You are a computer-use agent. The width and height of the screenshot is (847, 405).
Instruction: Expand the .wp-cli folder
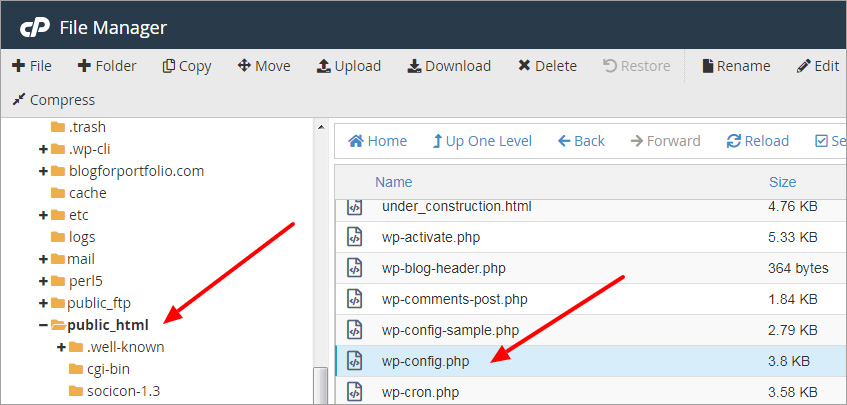(43, 149)
